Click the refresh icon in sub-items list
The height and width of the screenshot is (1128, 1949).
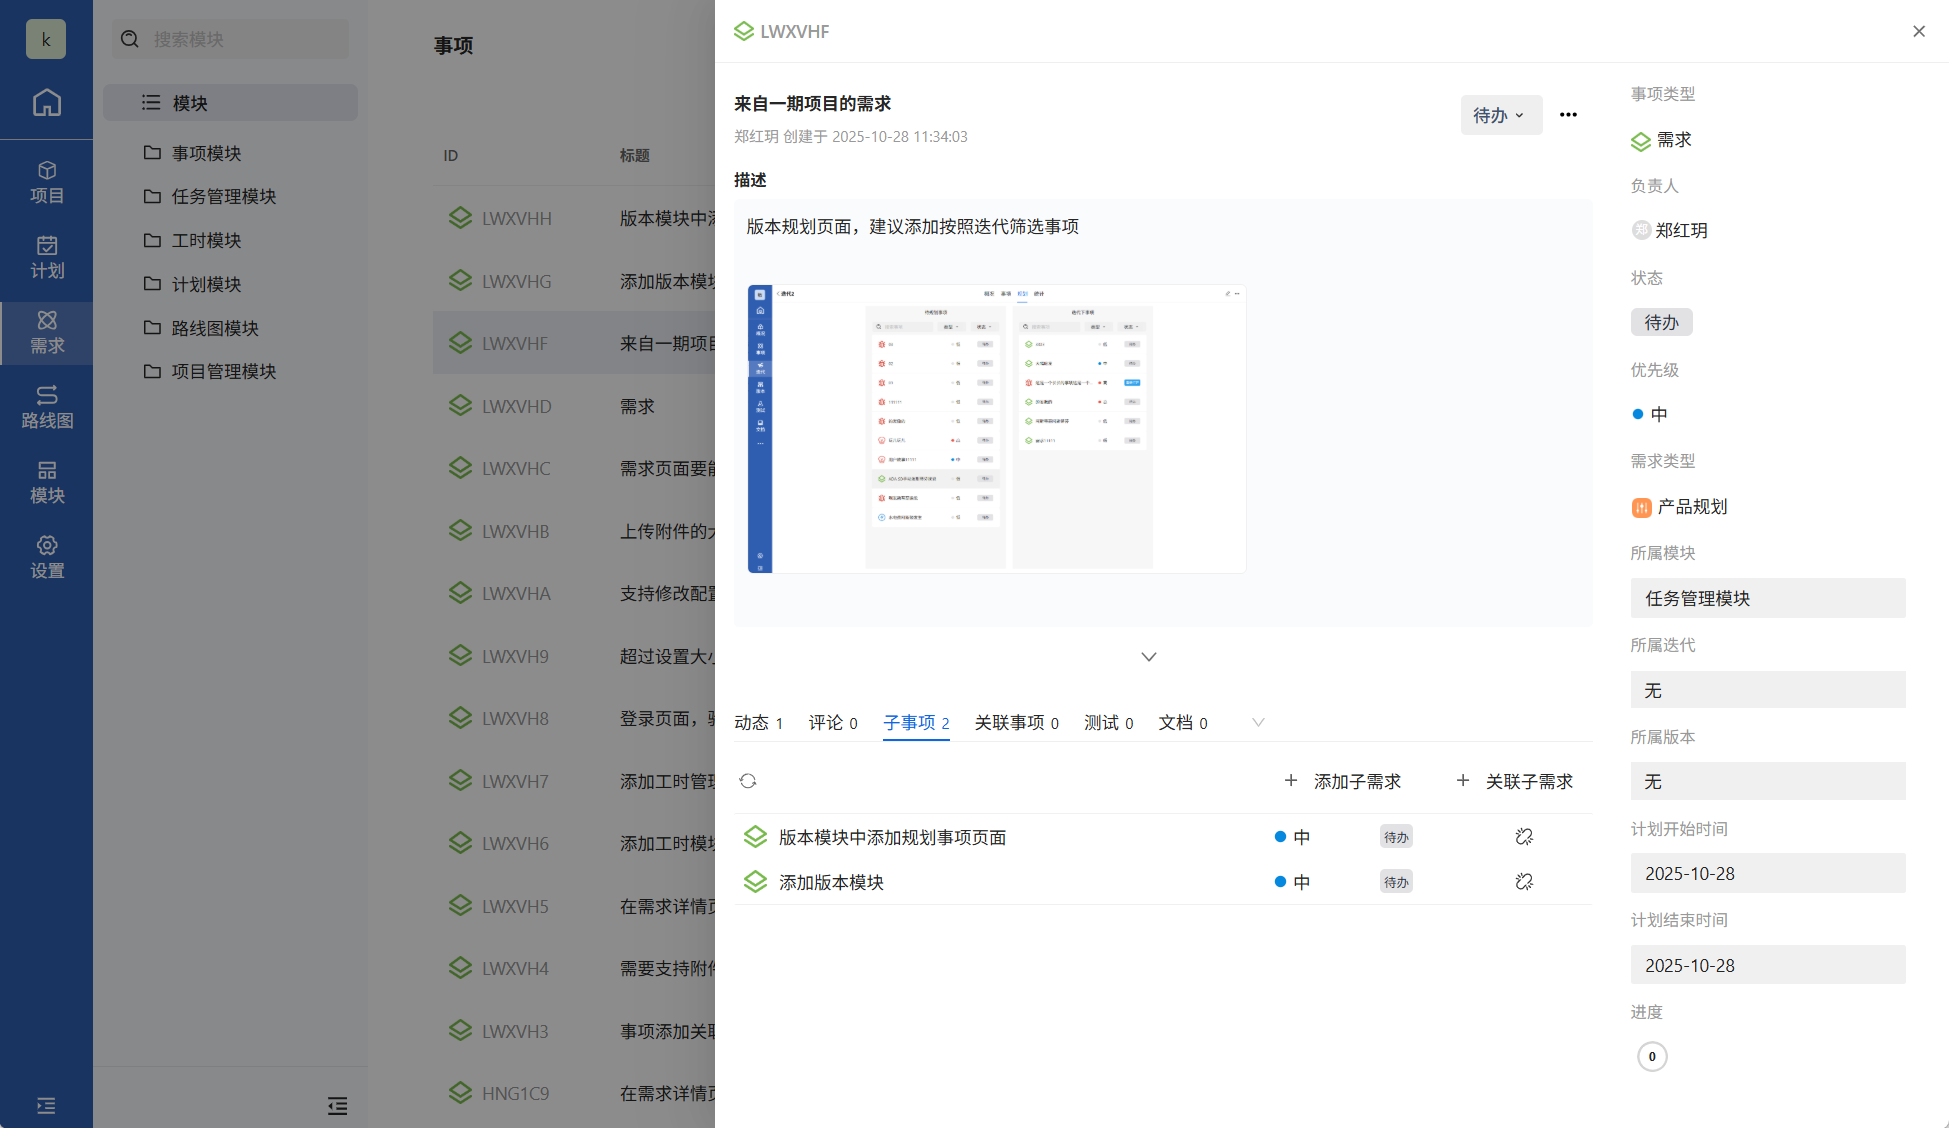(x=748, y=781)
